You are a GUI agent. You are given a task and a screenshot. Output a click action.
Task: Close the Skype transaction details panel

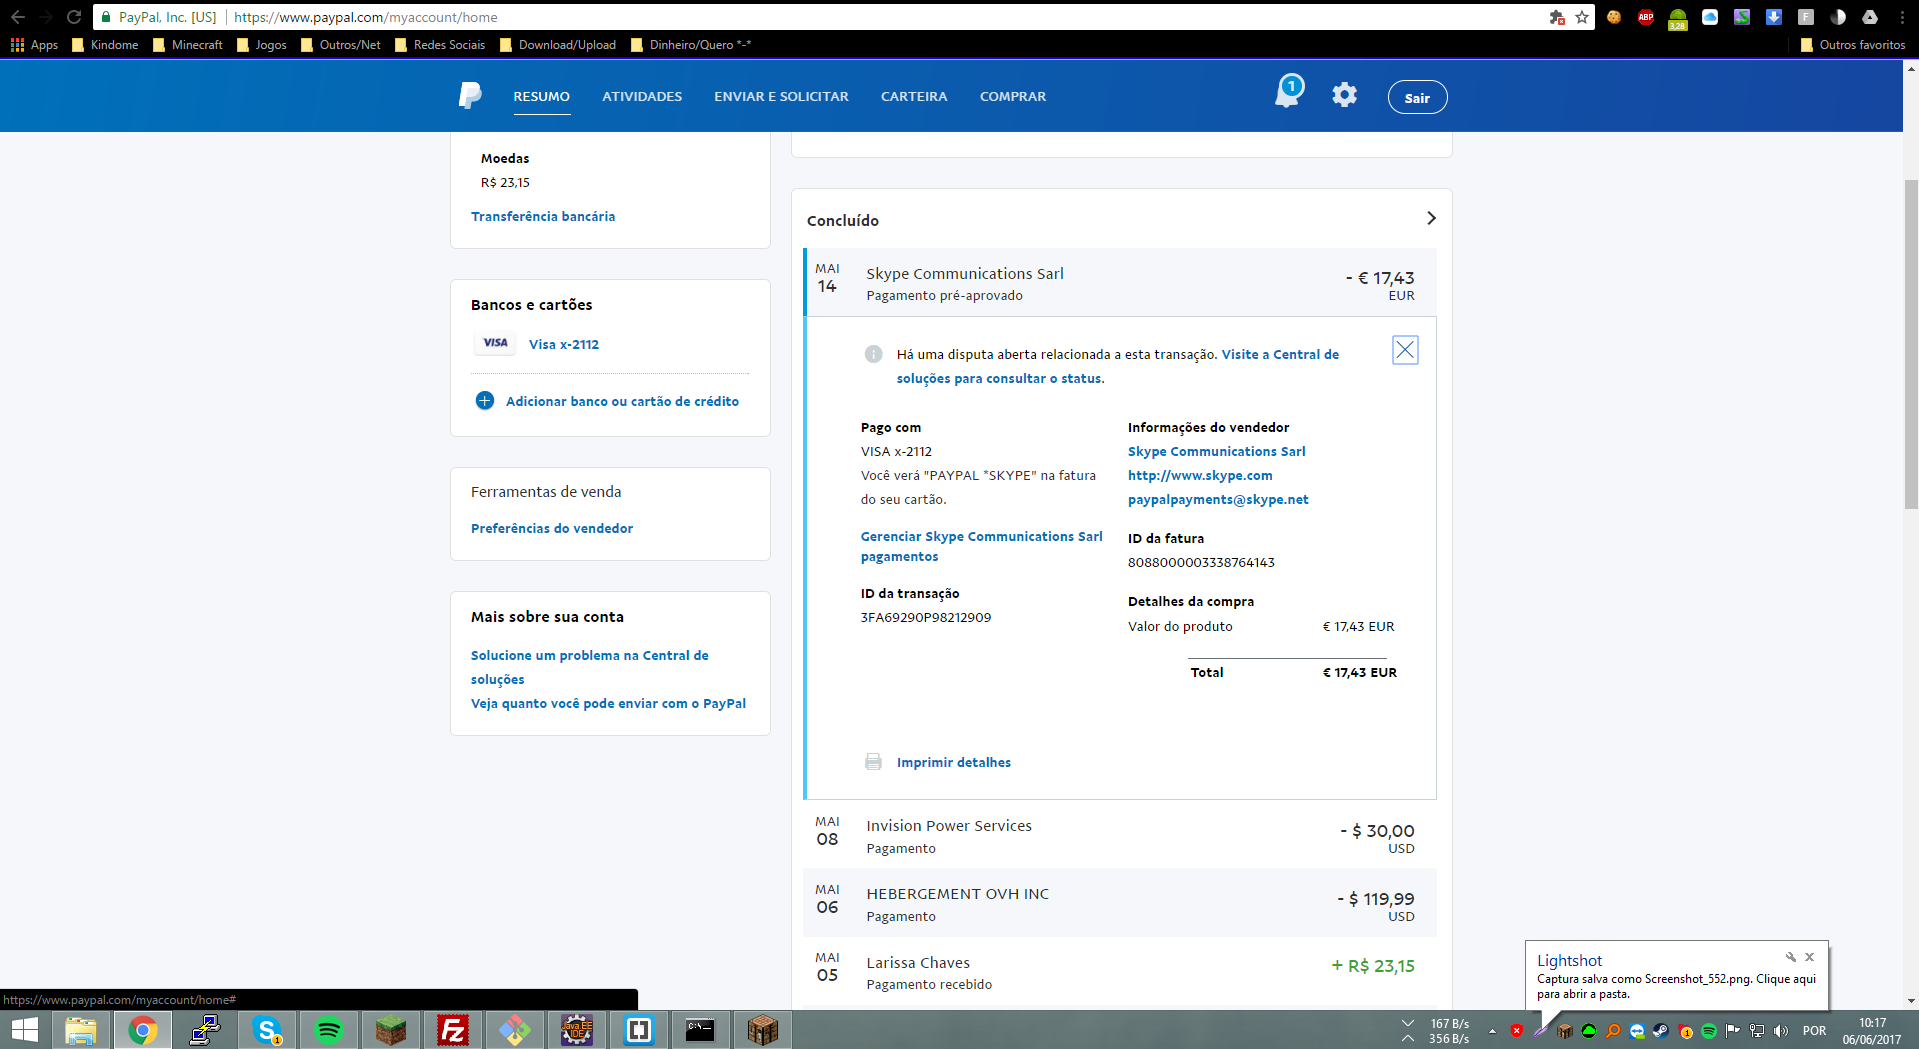1405,350
